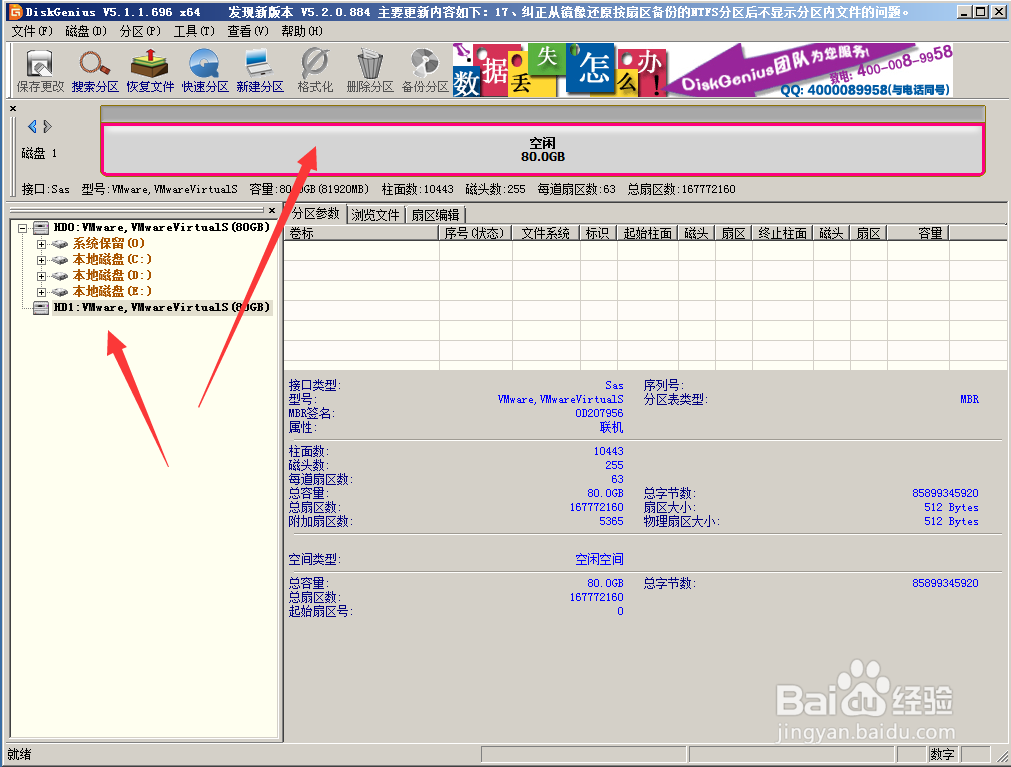Viewport: 1011px width, 767px height.
Task: Open the 查看(V) menu
Action: 248,31
